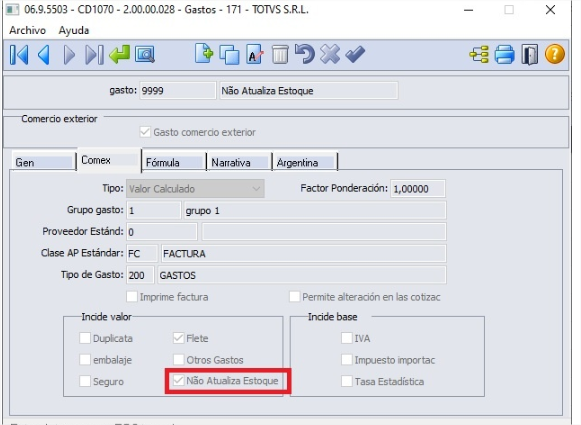Image resolution: width=581 pixels, height=425 pixels.
Task: Go to next record arrow
Action: click(x=69, y=55)
